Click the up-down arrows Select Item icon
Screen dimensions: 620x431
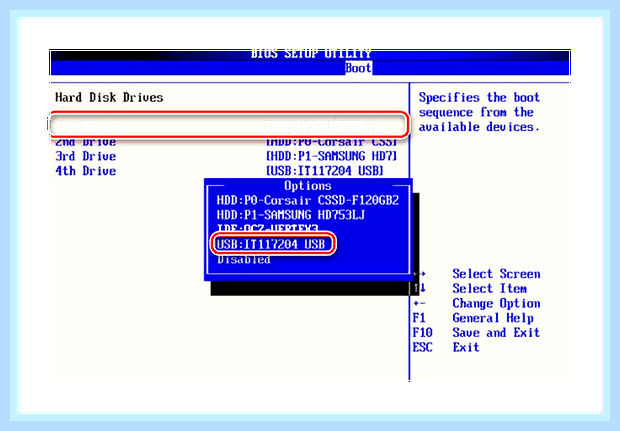pos(419,288)
